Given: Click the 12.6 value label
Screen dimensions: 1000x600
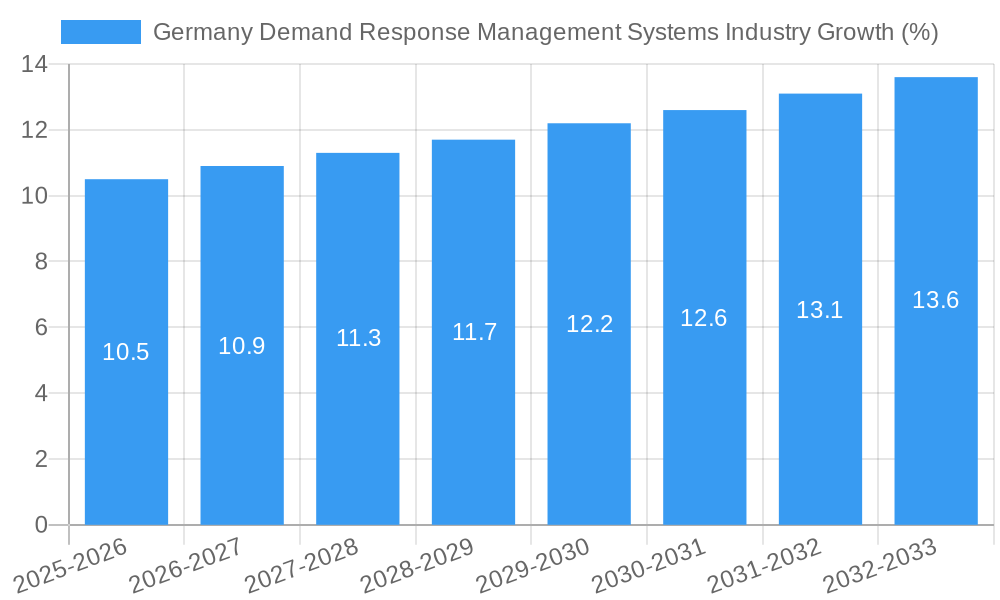Looking at the screenshot, I should pos(703,318).
